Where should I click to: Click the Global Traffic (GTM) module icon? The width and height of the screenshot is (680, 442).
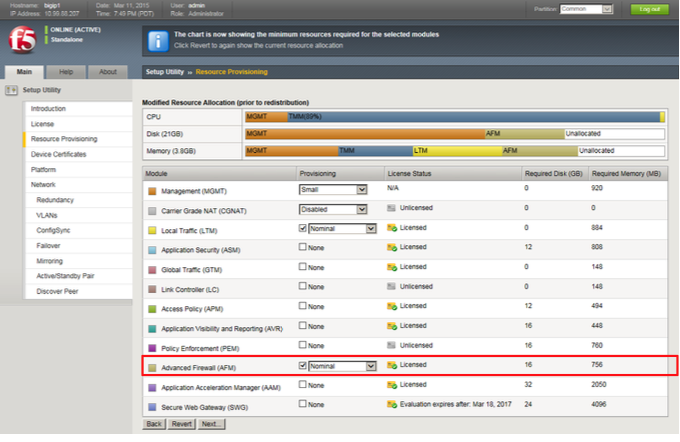152,270
